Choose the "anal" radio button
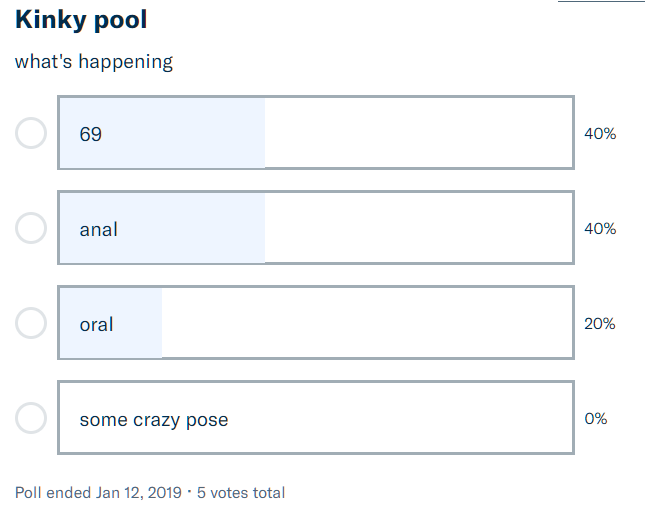Screen dimensions: 662x508 point(31,228)
